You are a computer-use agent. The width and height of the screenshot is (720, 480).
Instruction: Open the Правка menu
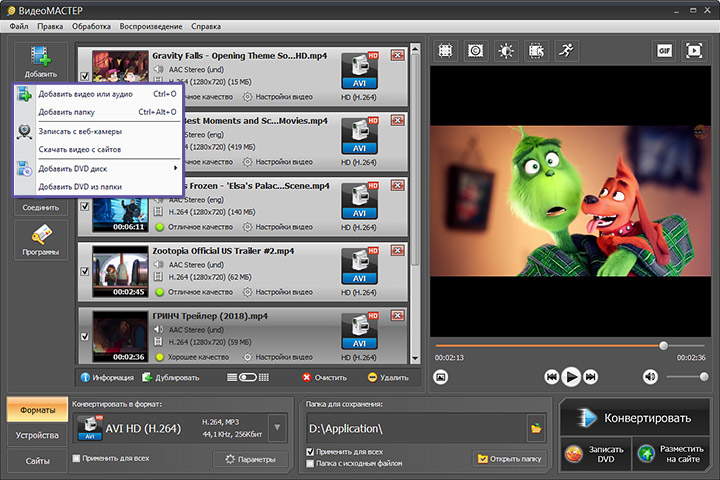point(50,27)
